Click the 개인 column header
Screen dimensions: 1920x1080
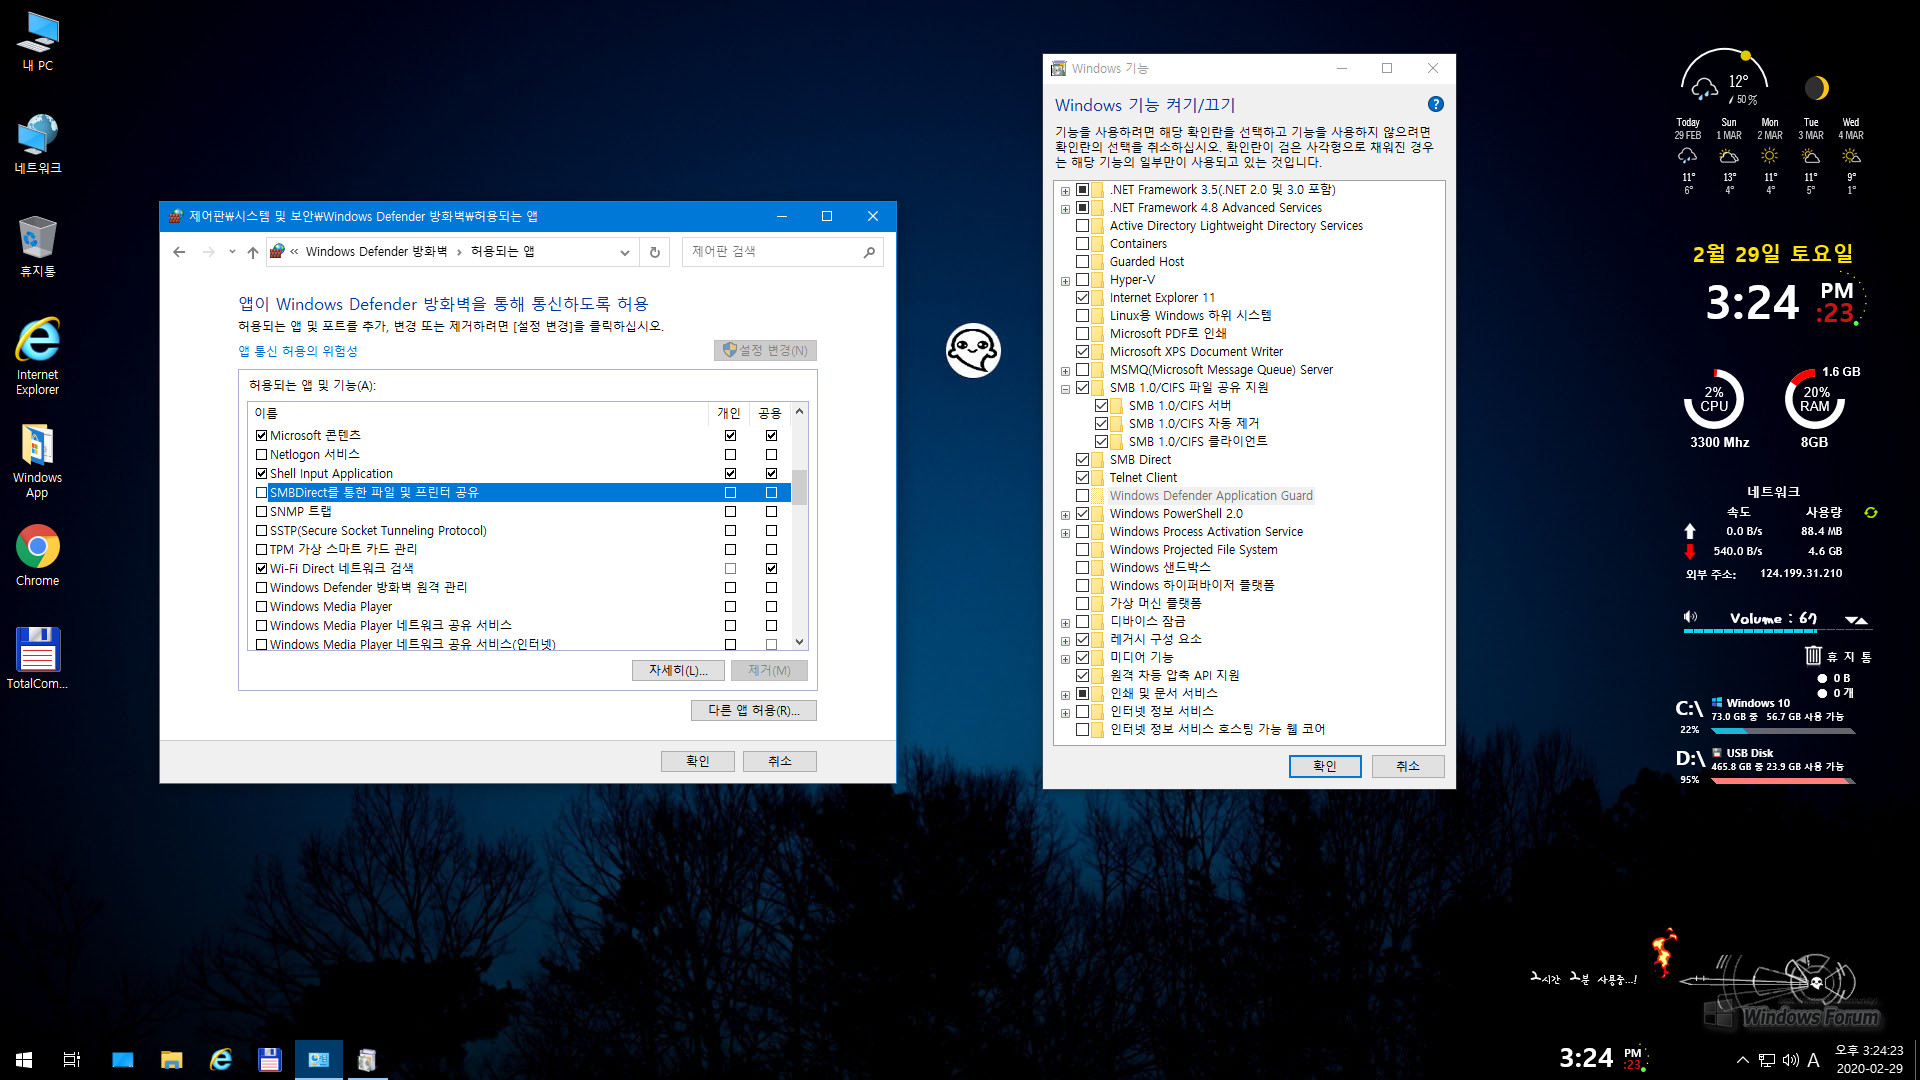(729, 413)
